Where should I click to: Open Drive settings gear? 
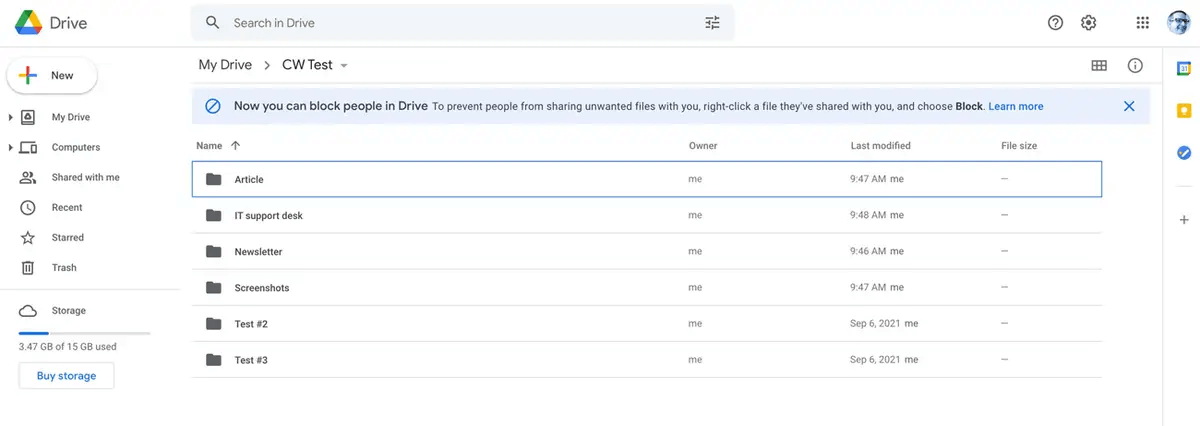[x=1089, y=23]
